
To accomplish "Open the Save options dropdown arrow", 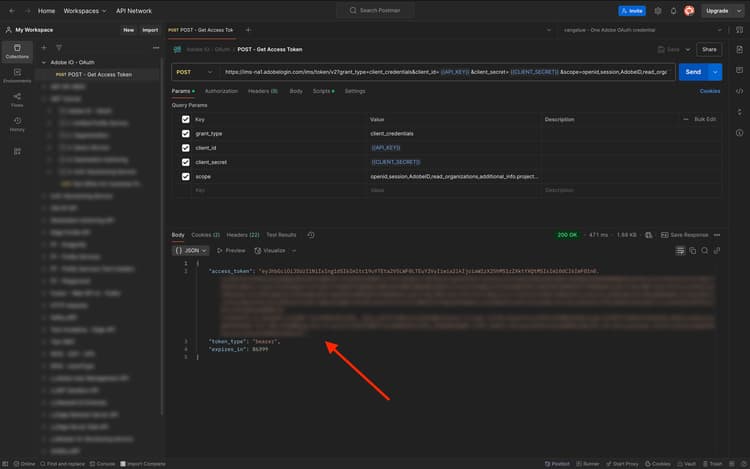I will pos(688,49).
